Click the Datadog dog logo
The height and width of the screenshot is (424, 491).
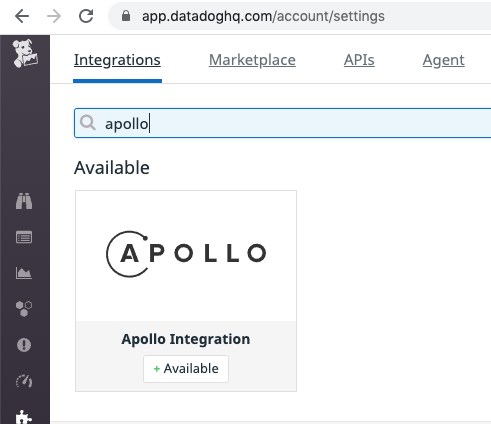(x=25, y=53)
